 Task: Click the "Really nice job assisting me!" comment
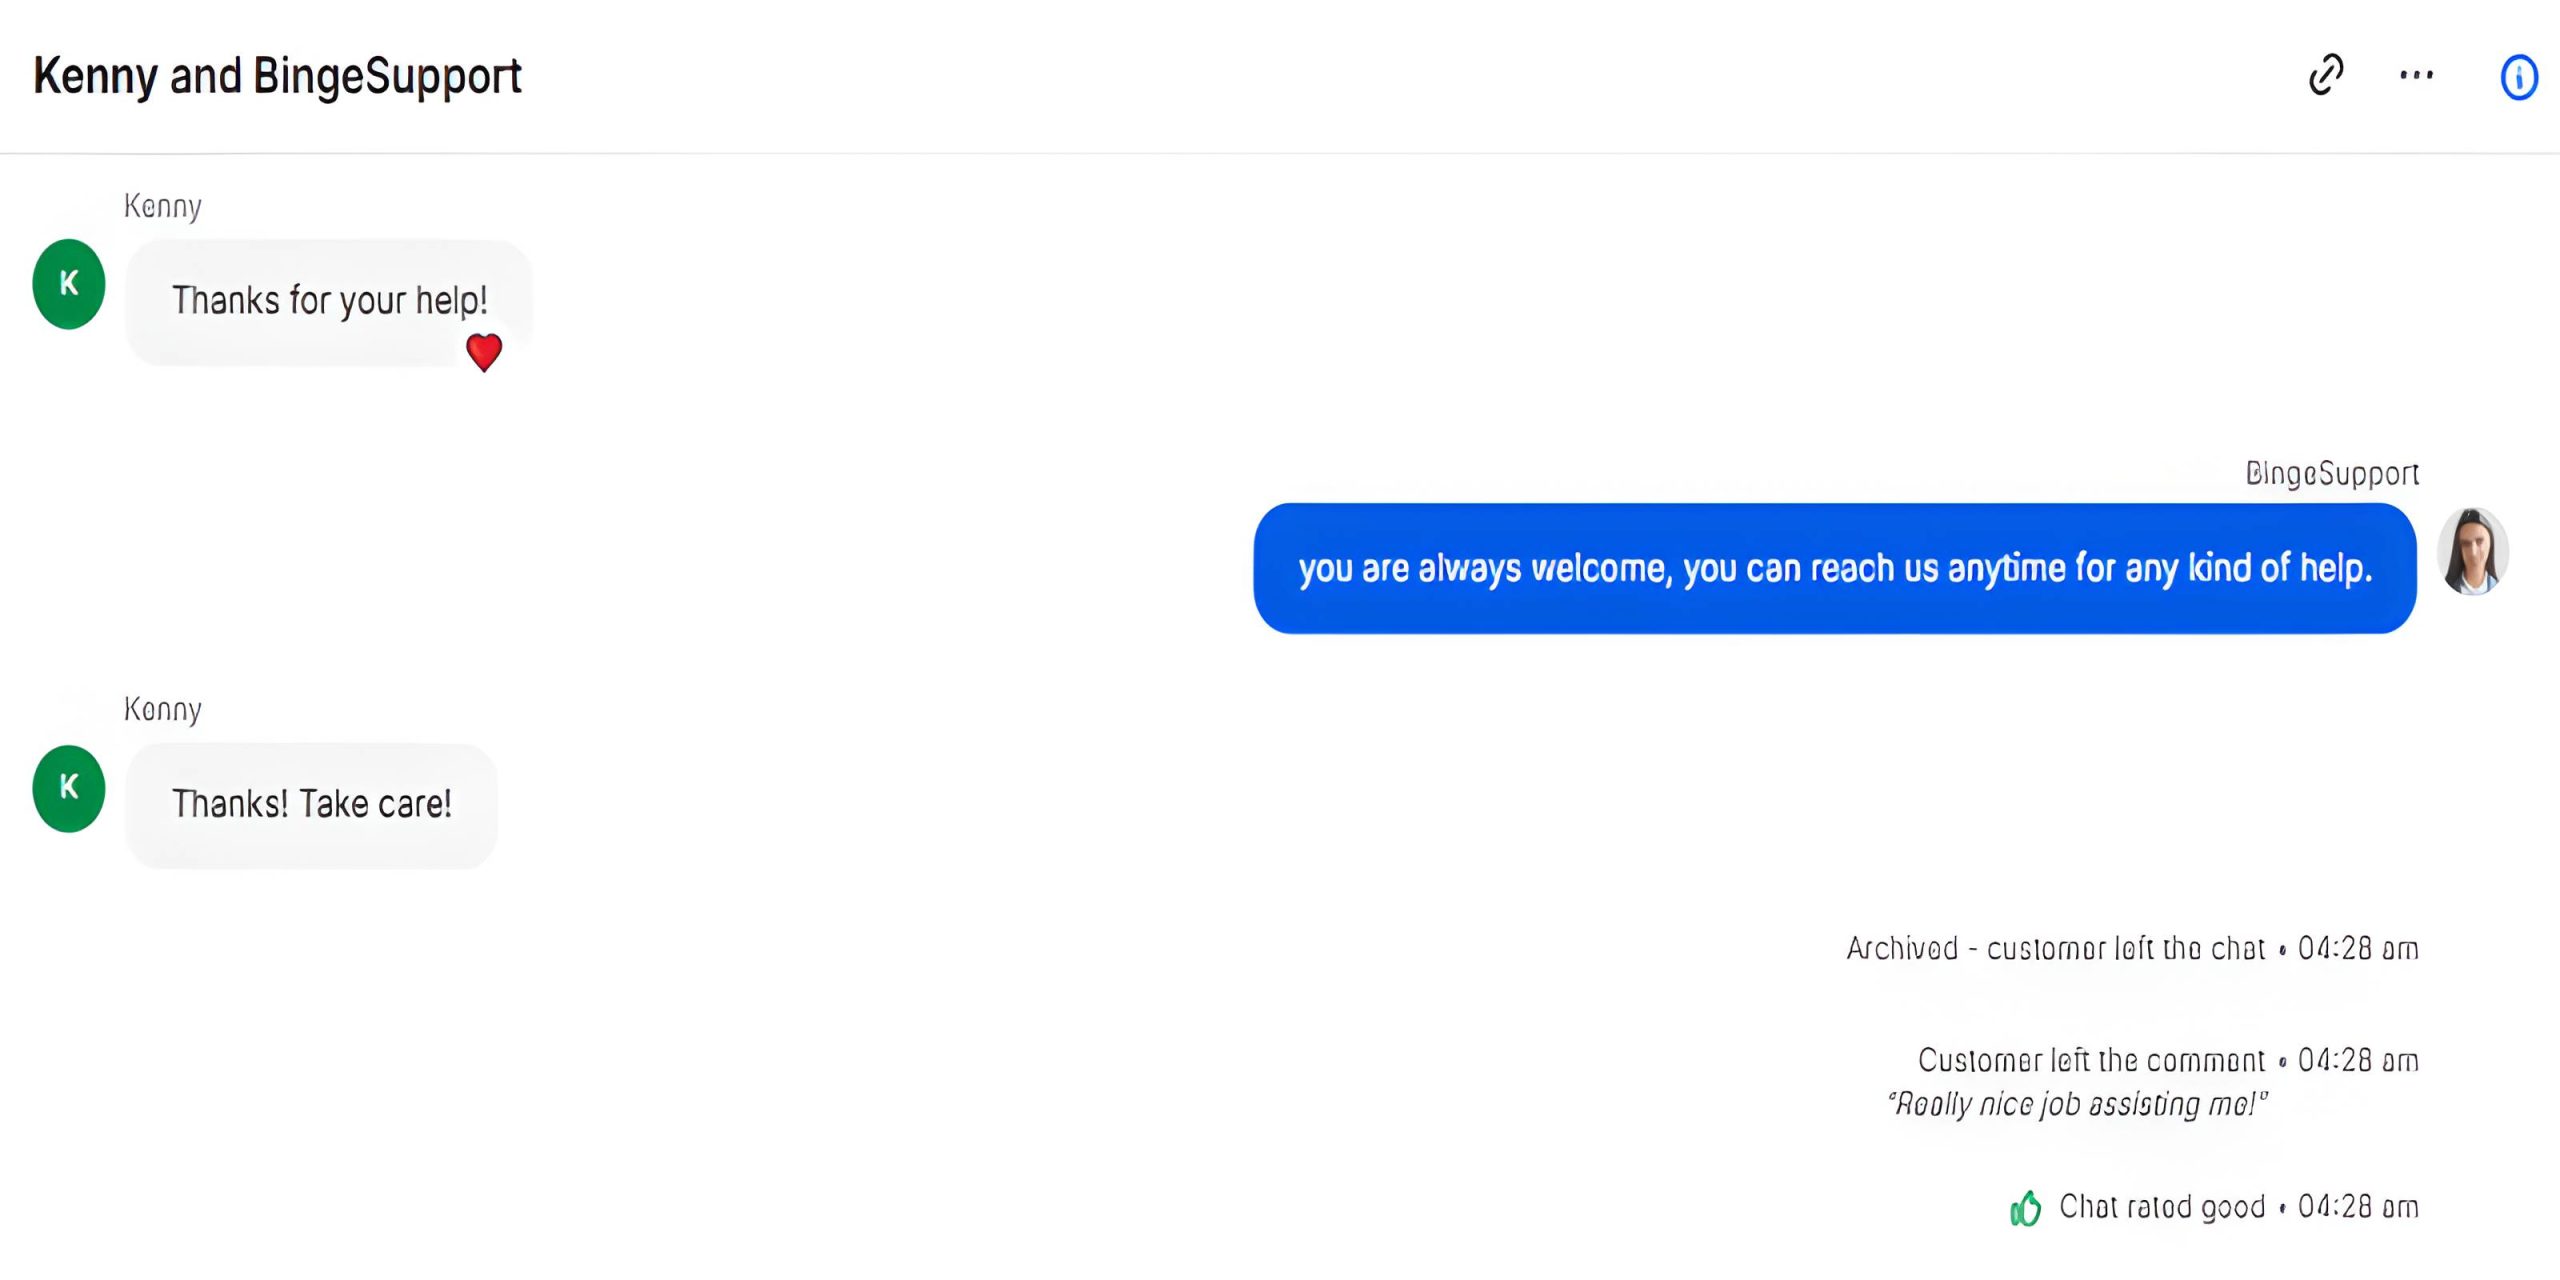coord(2077,1104)
